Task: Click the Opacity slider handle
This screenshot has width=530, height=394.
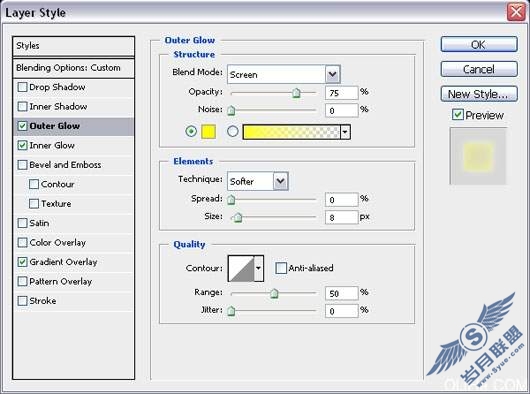Action: coord(296,93)
